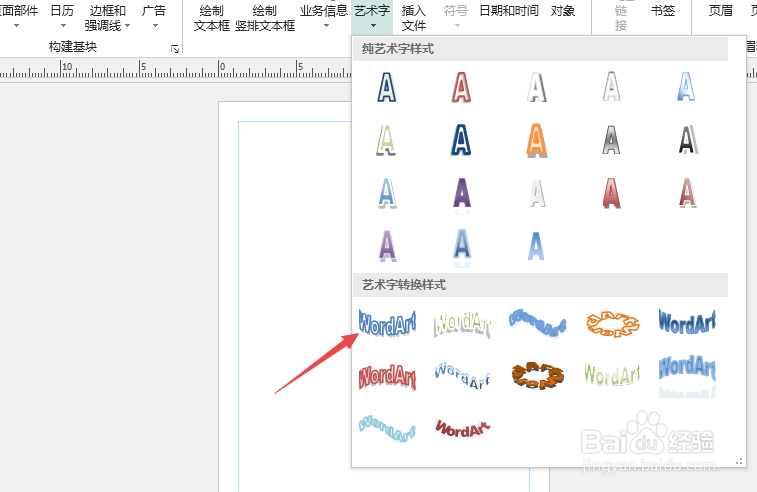This screenshot has width=757, height=492.
Task: Select the blue outlined WordArt transform style
Action: point(387,323)
